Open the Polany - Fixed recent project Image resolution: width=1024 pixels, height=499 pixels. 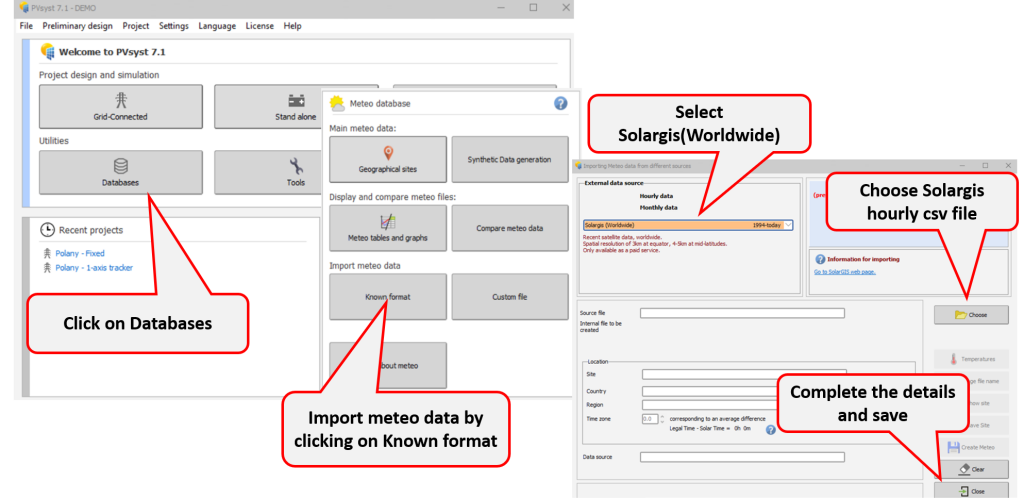pos(80,253)
